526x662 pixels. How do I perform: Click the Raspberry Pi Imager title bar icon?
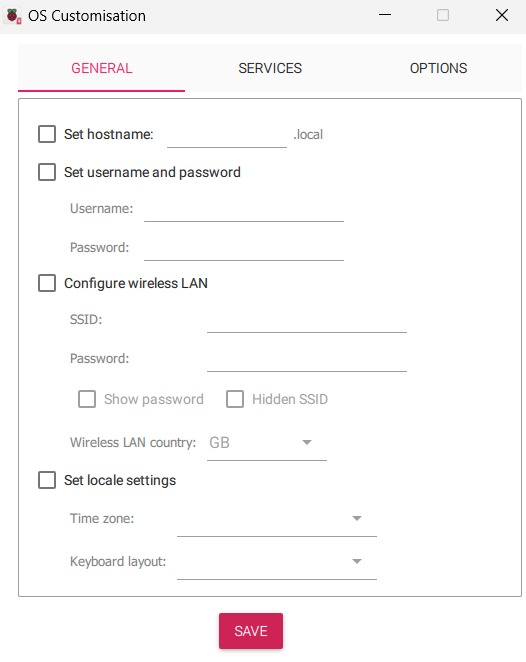(x=14, y=16)
